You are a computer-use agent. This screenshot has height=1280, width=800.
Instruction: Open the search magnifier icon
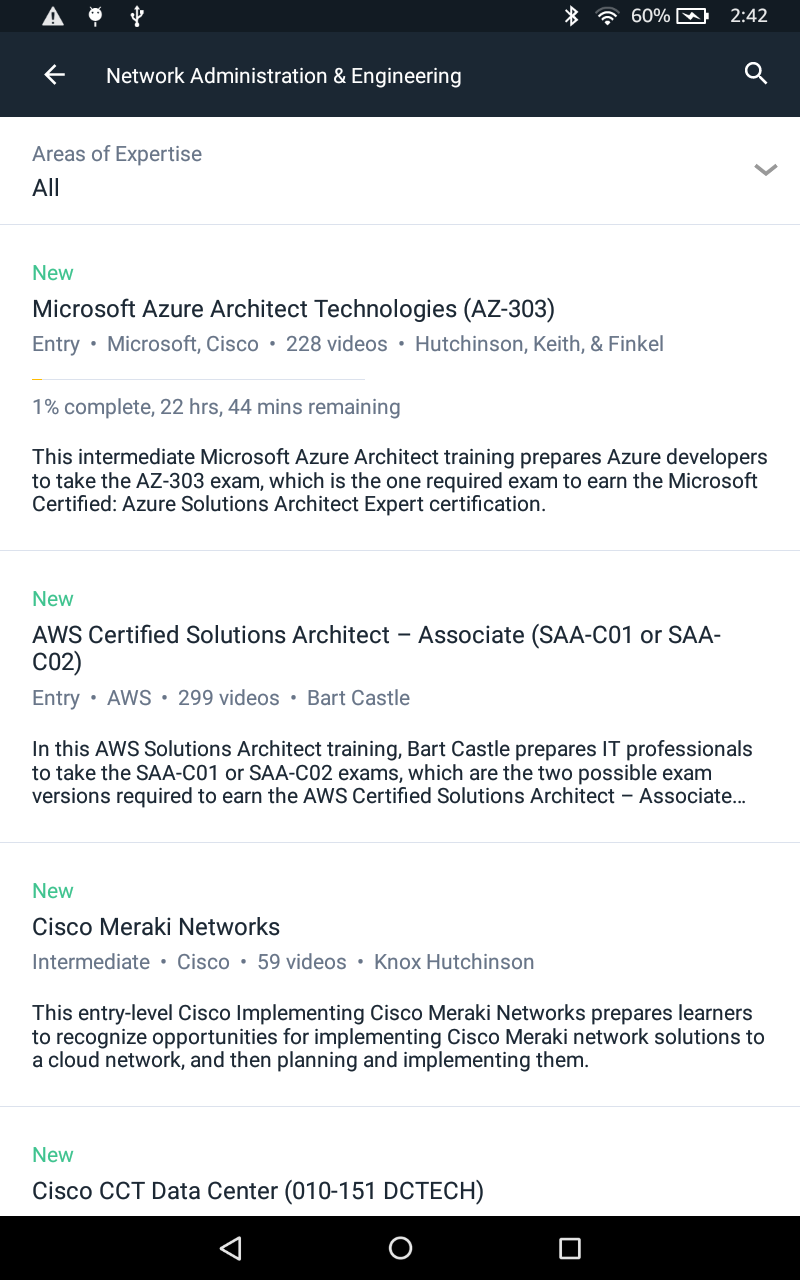click(756, 74)
